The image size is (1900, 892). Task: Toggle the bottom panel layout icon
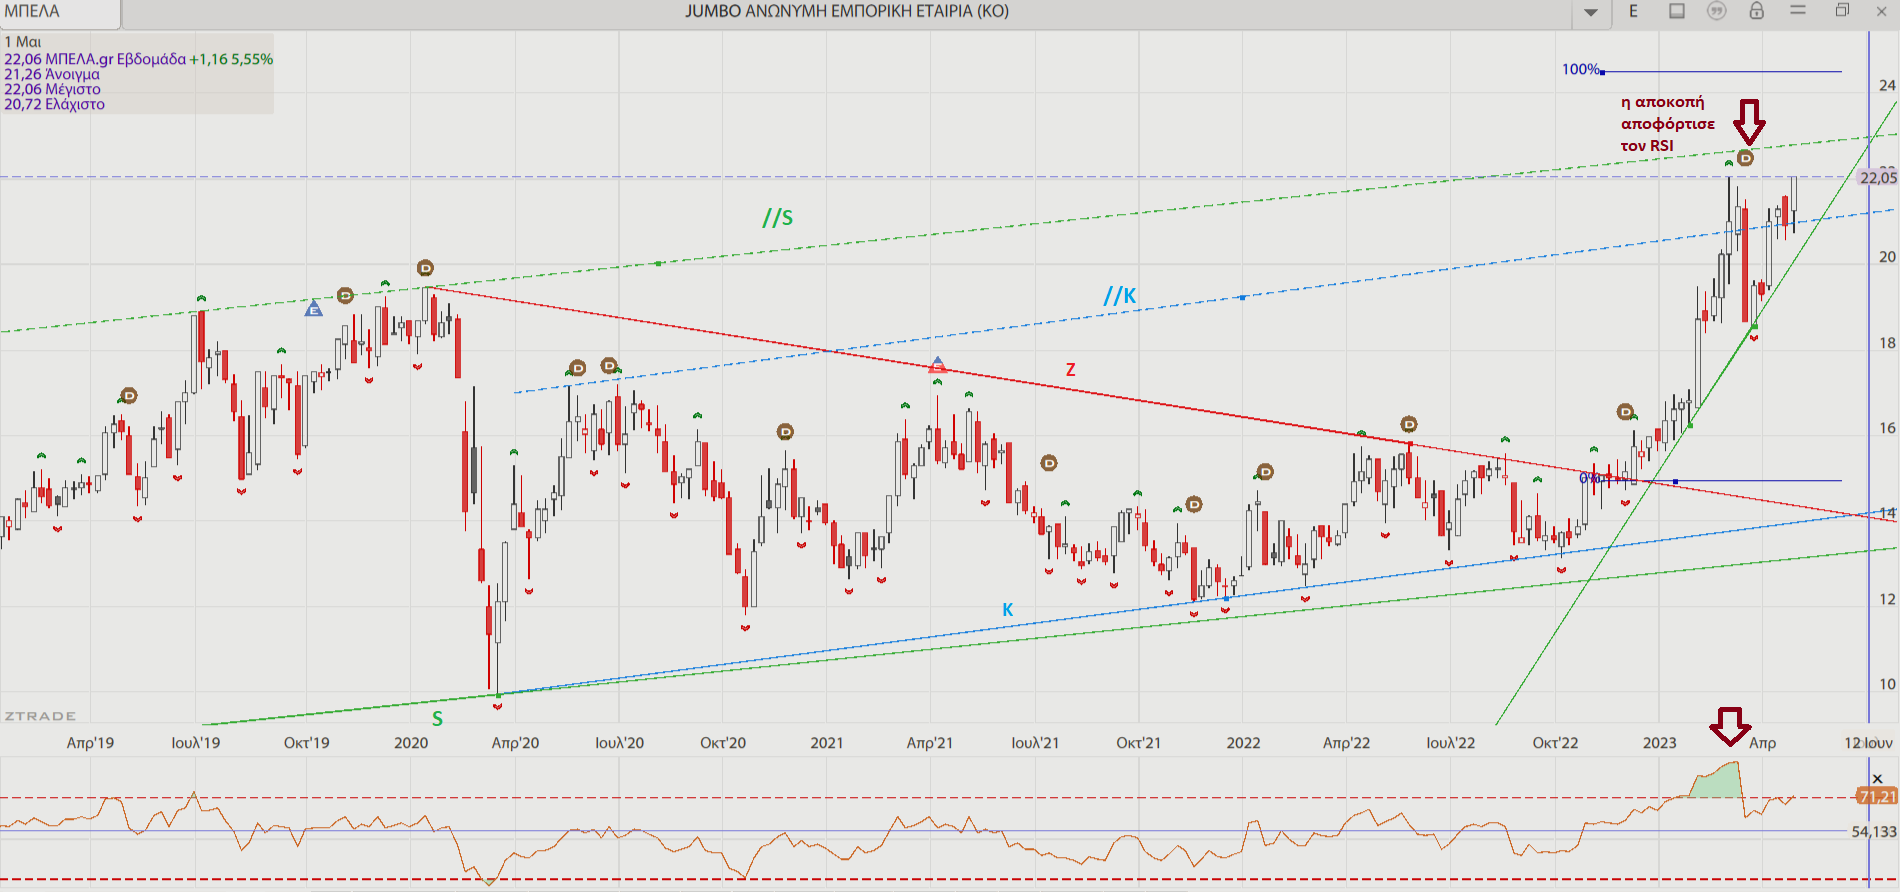pos(1677,11)
